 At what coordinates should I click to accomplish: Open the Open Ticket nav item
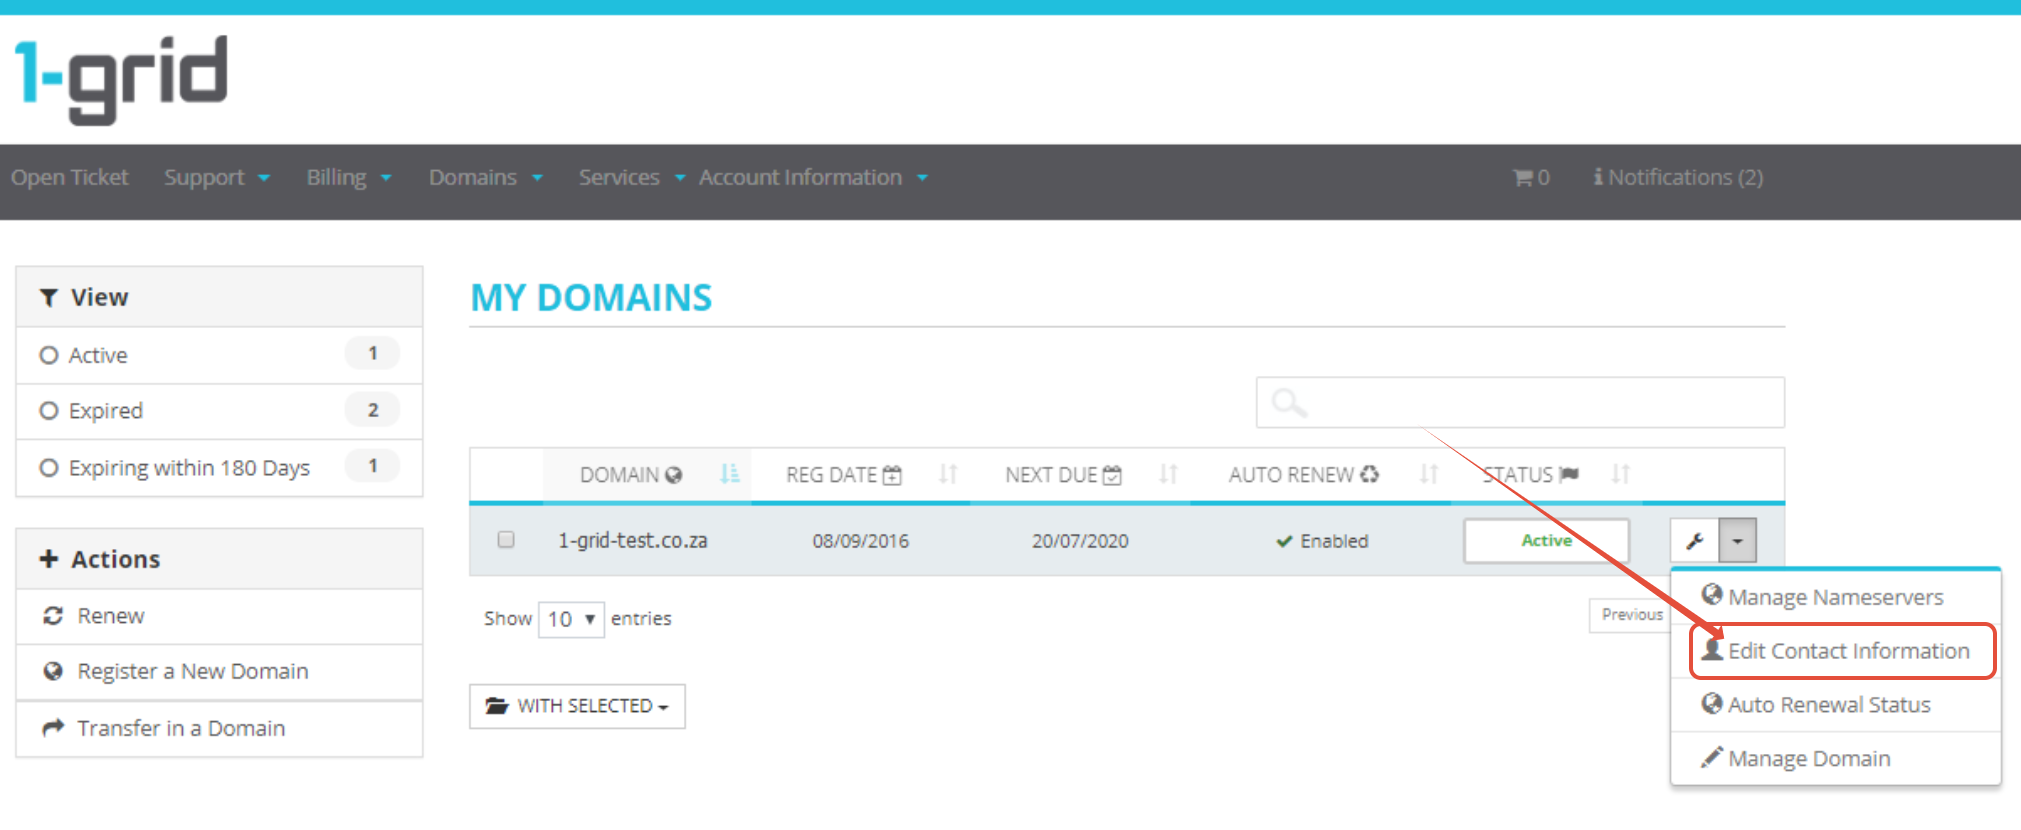[x=70, y=178]
